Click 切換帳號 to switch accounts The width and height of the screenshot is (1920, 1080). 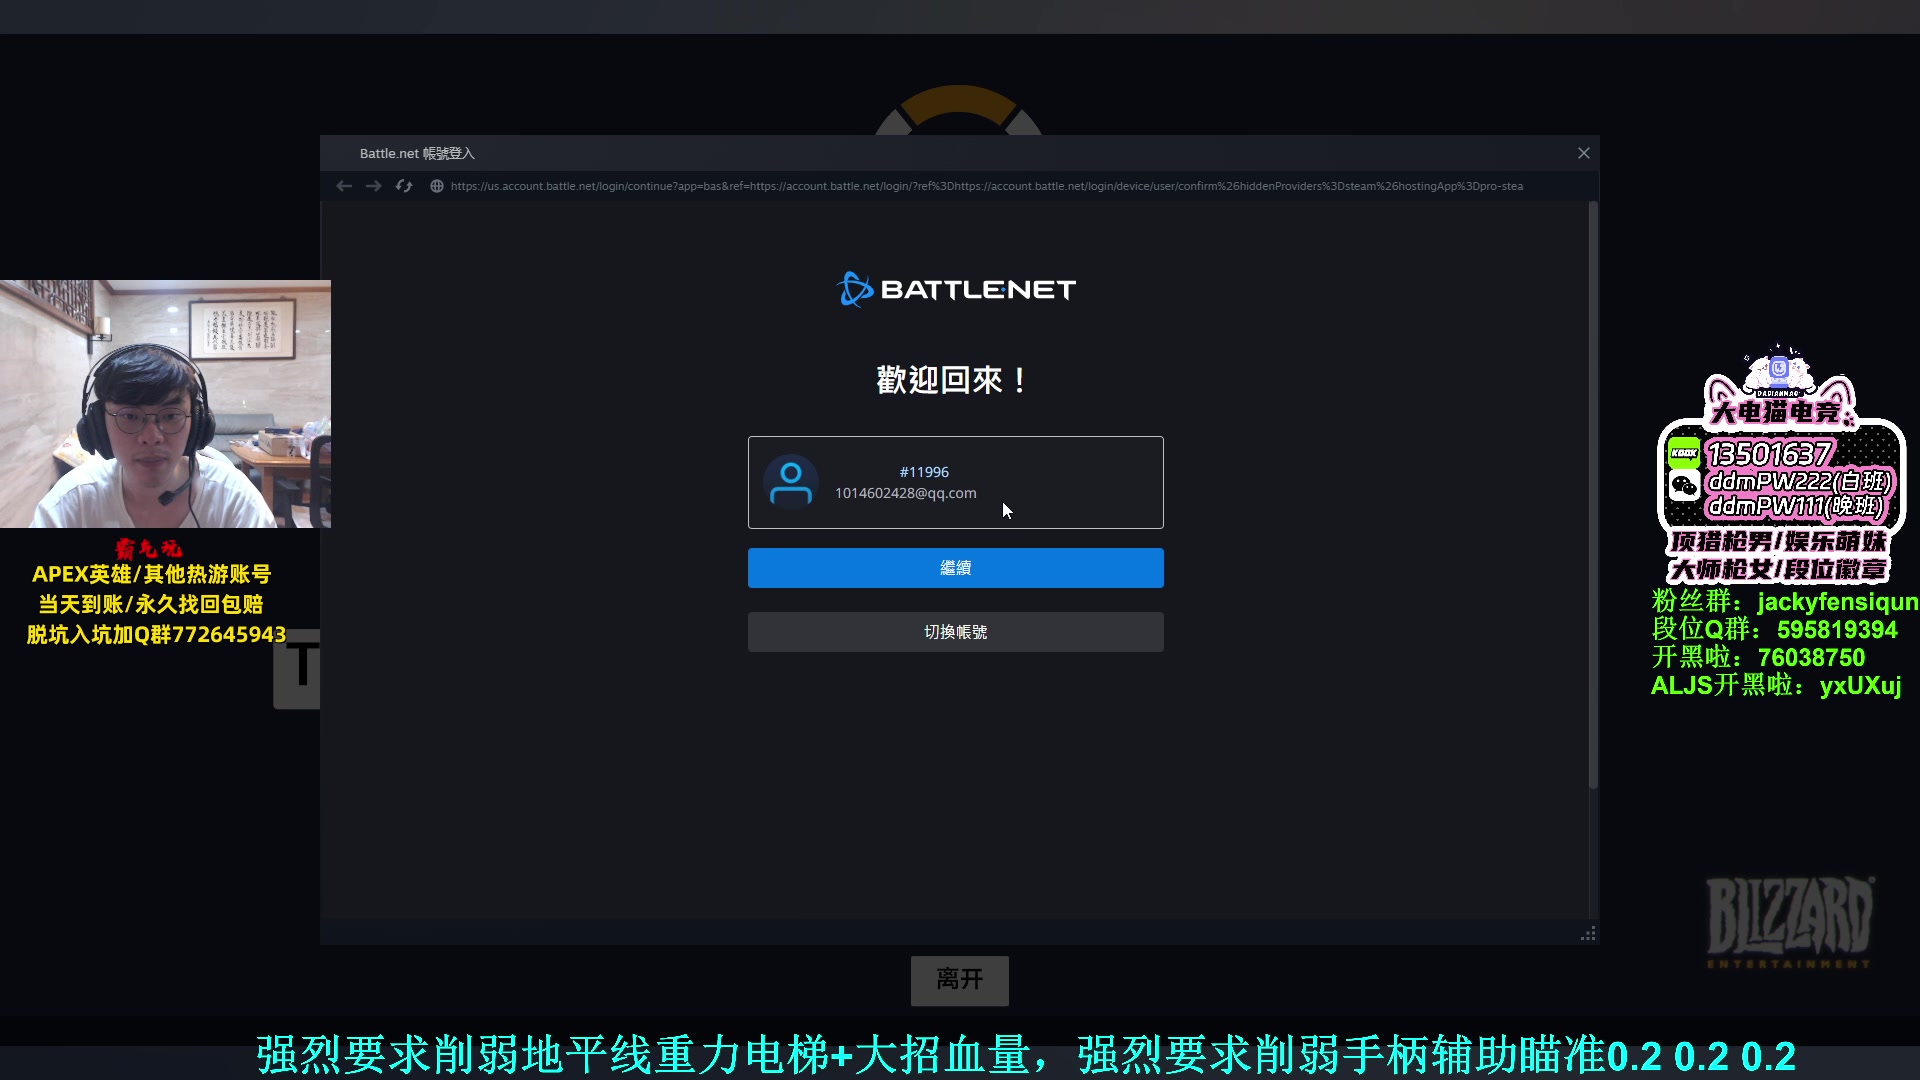(x=955, y=631)
